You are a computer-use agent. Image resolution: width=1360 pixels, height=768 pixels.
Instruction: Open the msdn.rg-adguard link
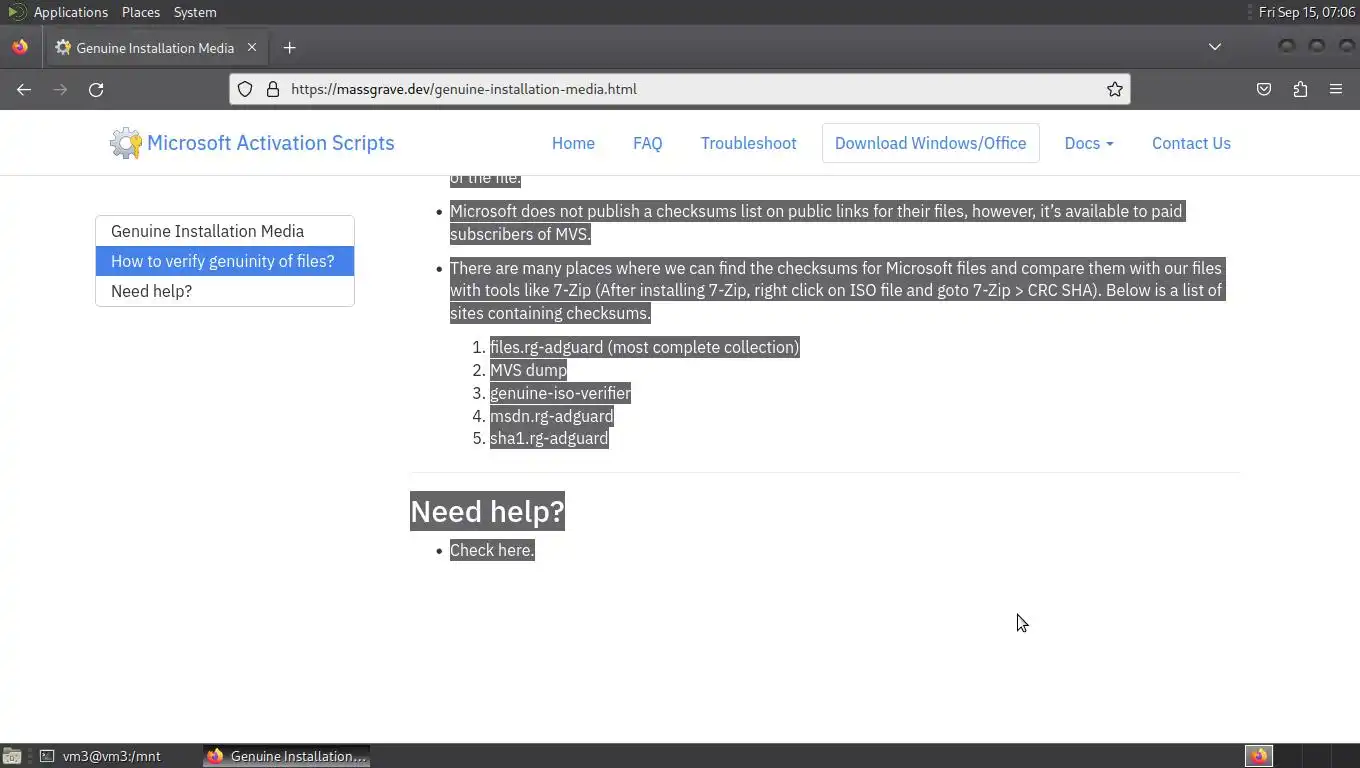click(x=551, y=416)
